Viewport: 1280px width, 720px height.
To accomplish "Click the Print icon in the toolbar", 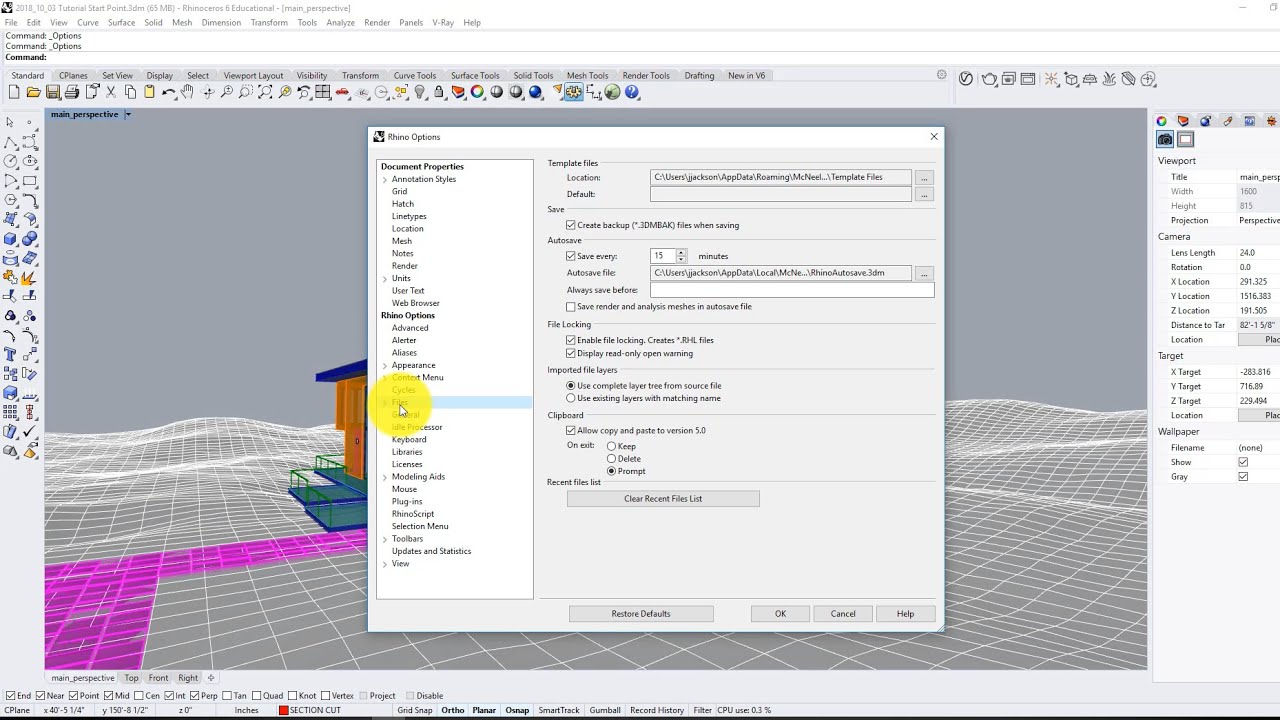I will pyautogui.click(x=72, y=92).
